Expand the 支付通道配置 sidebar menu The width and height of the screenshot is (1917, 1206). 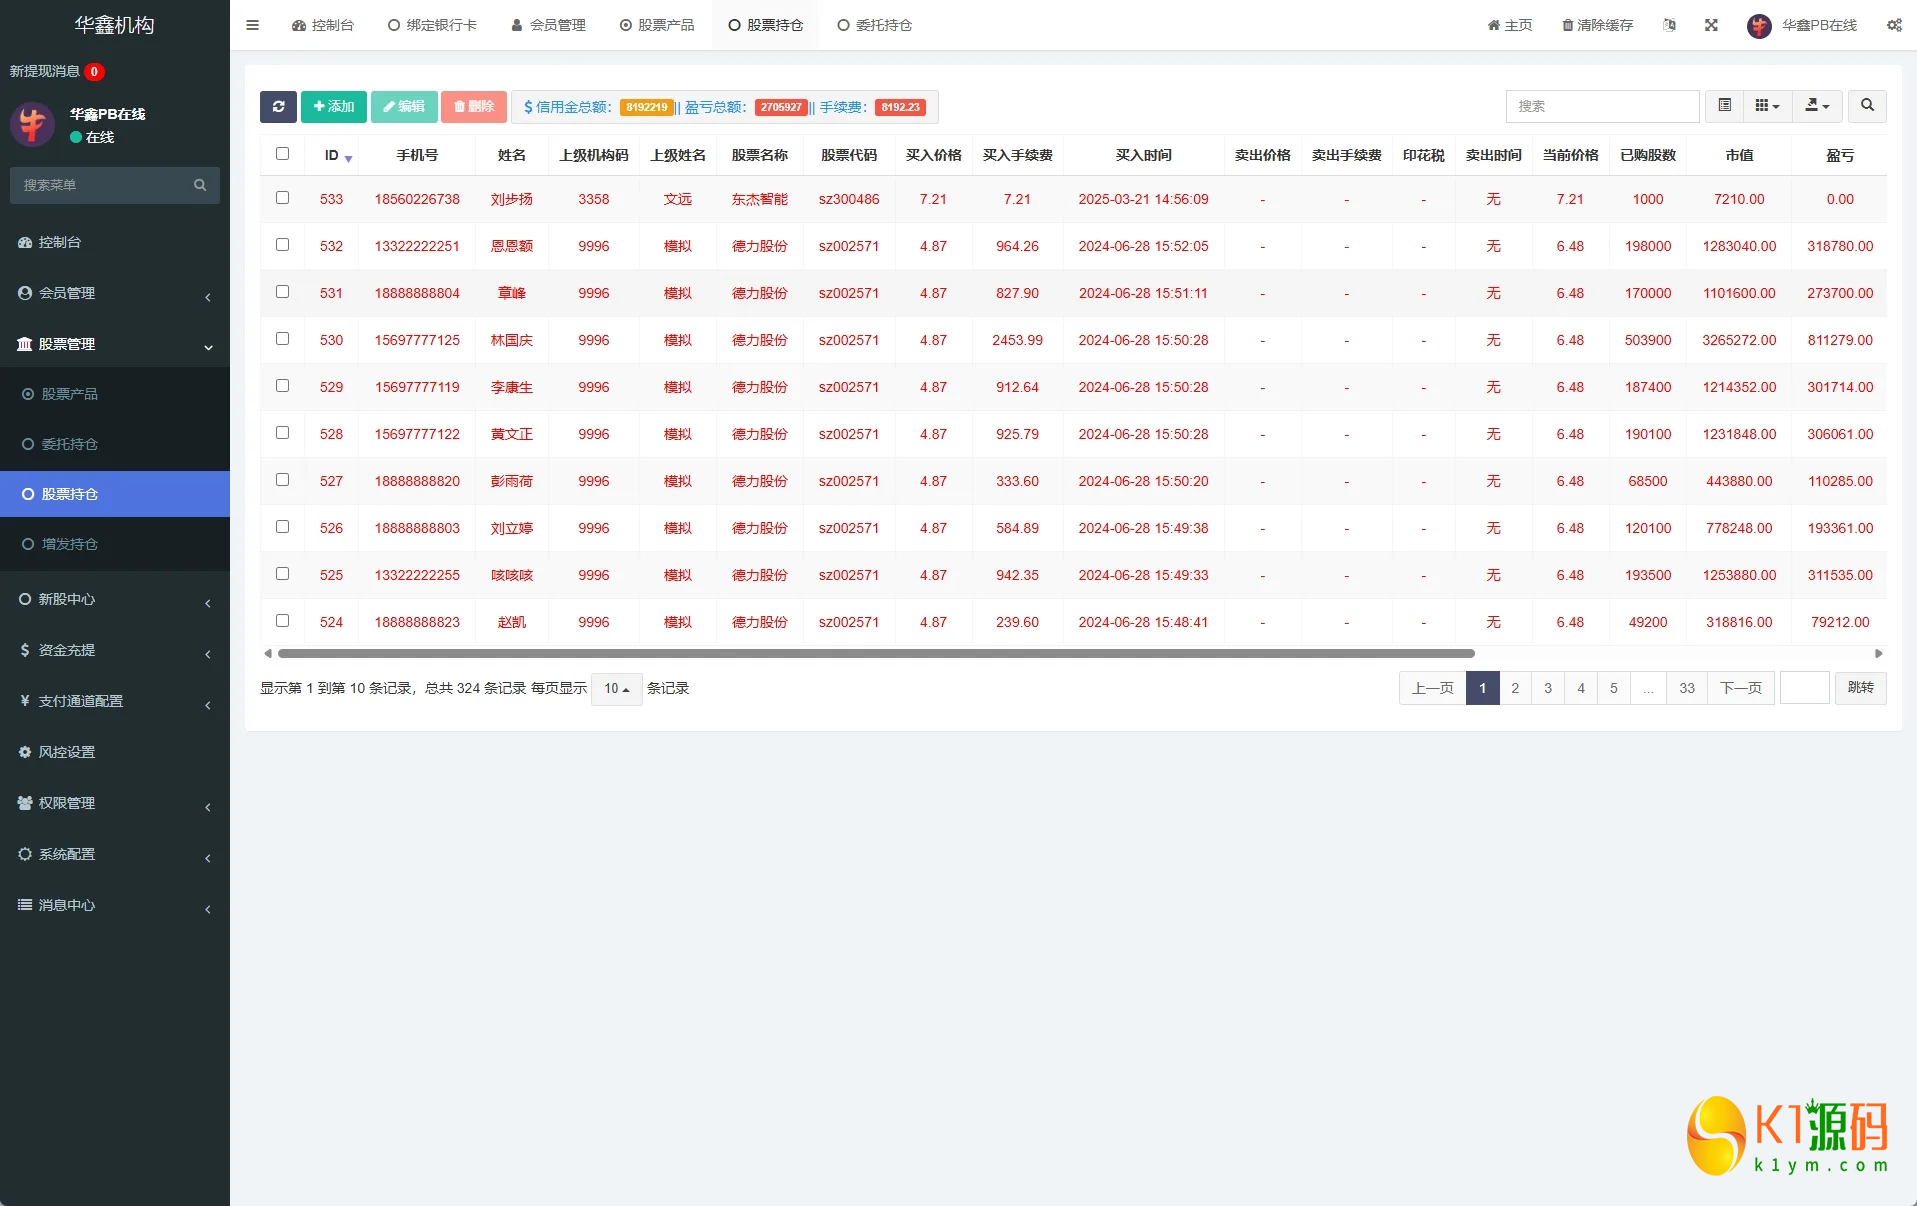115,701
